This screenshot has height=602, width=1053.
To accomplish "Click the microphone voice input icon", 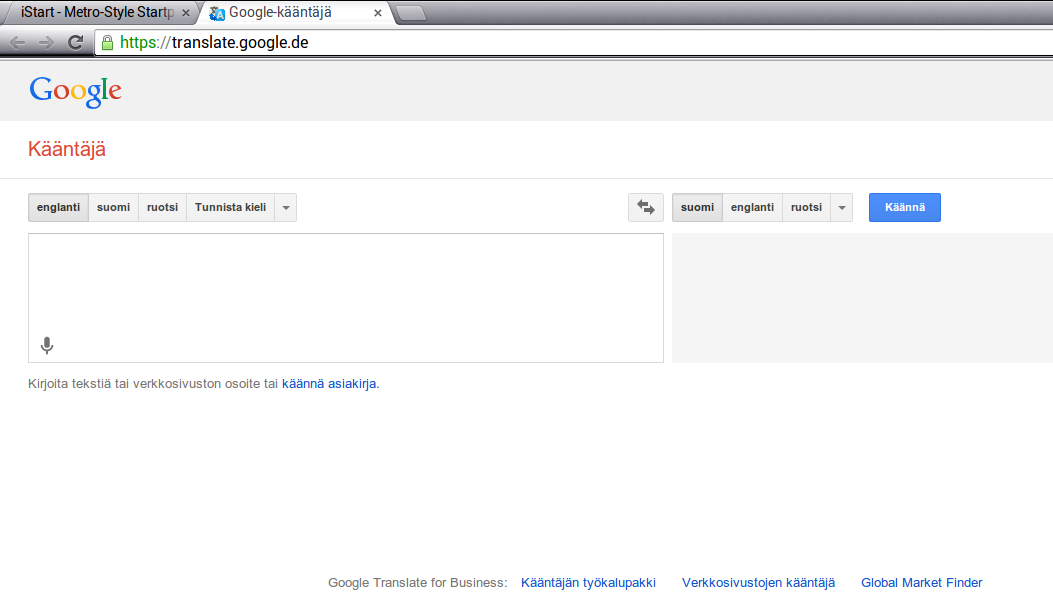I will point(46,345).
